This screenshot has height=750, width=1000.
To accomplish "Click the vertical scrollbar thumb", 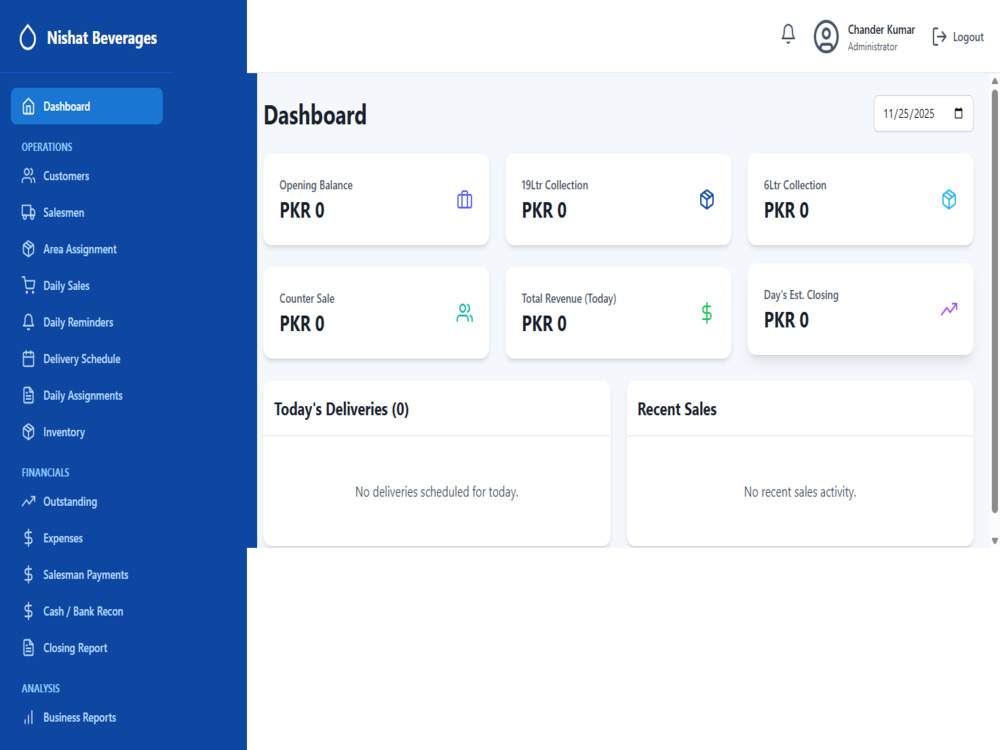I will click(x=994, y=300).
